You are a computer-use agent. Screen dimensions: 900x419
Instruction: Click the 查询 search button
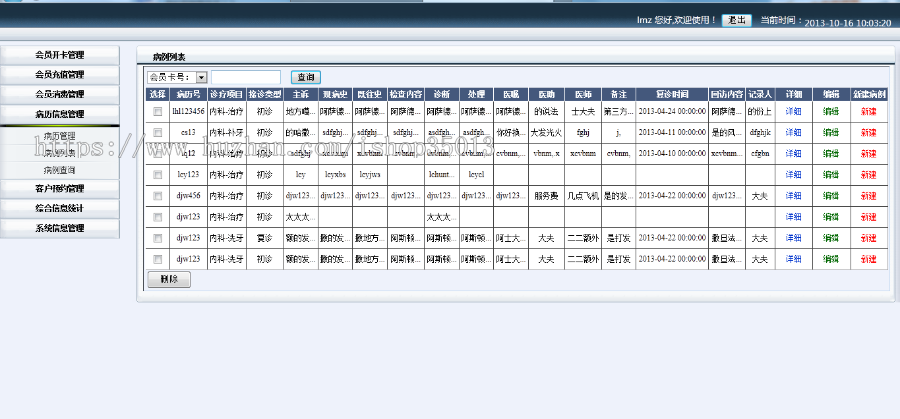pyautogui.click(x=306, y=77)
